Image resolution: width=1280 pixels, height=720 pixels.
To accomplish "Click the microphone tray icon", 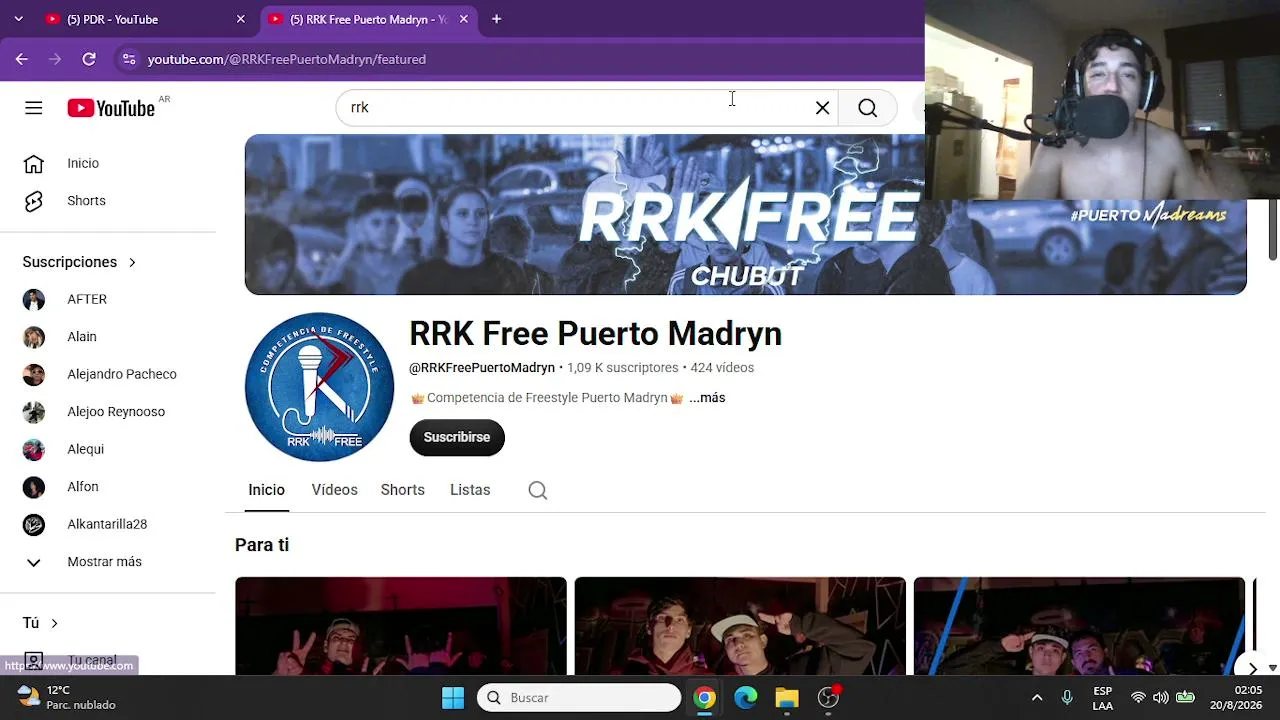I will click(1067, 698).
